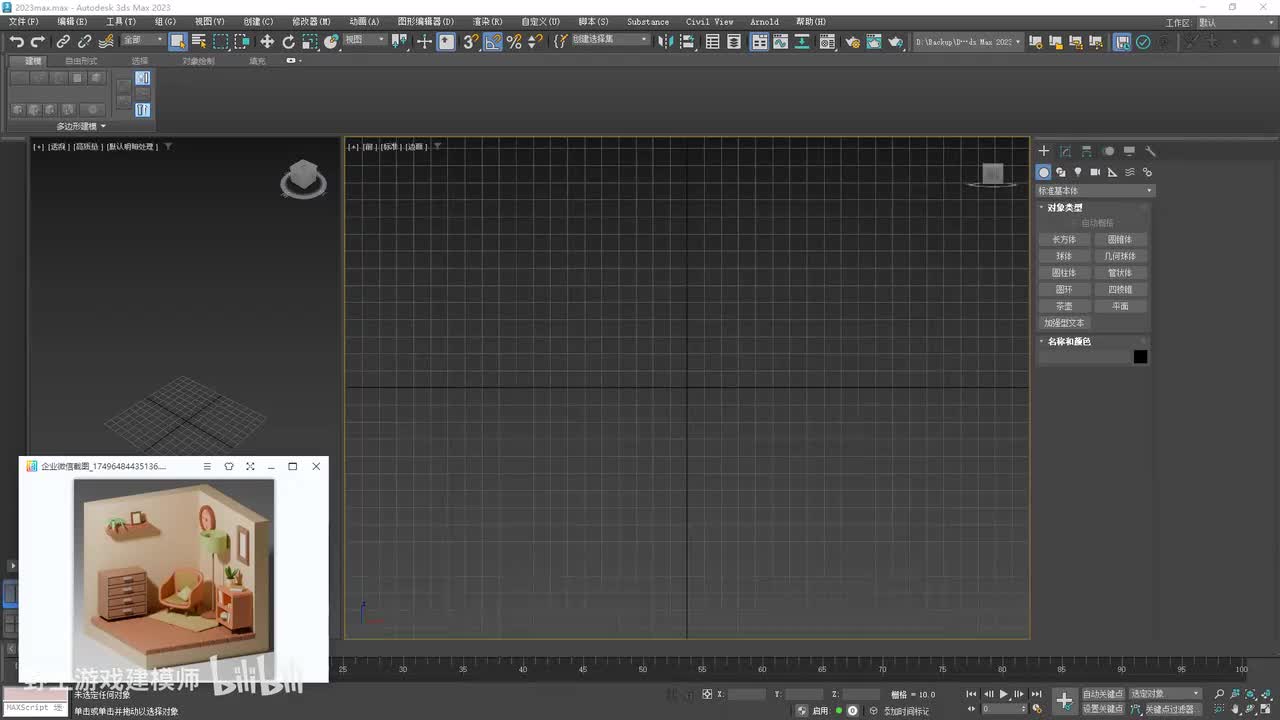Screen dimensions: 1280x720
Task: Toggle Angle Snap on or off
Action: [x=492, y=41]
